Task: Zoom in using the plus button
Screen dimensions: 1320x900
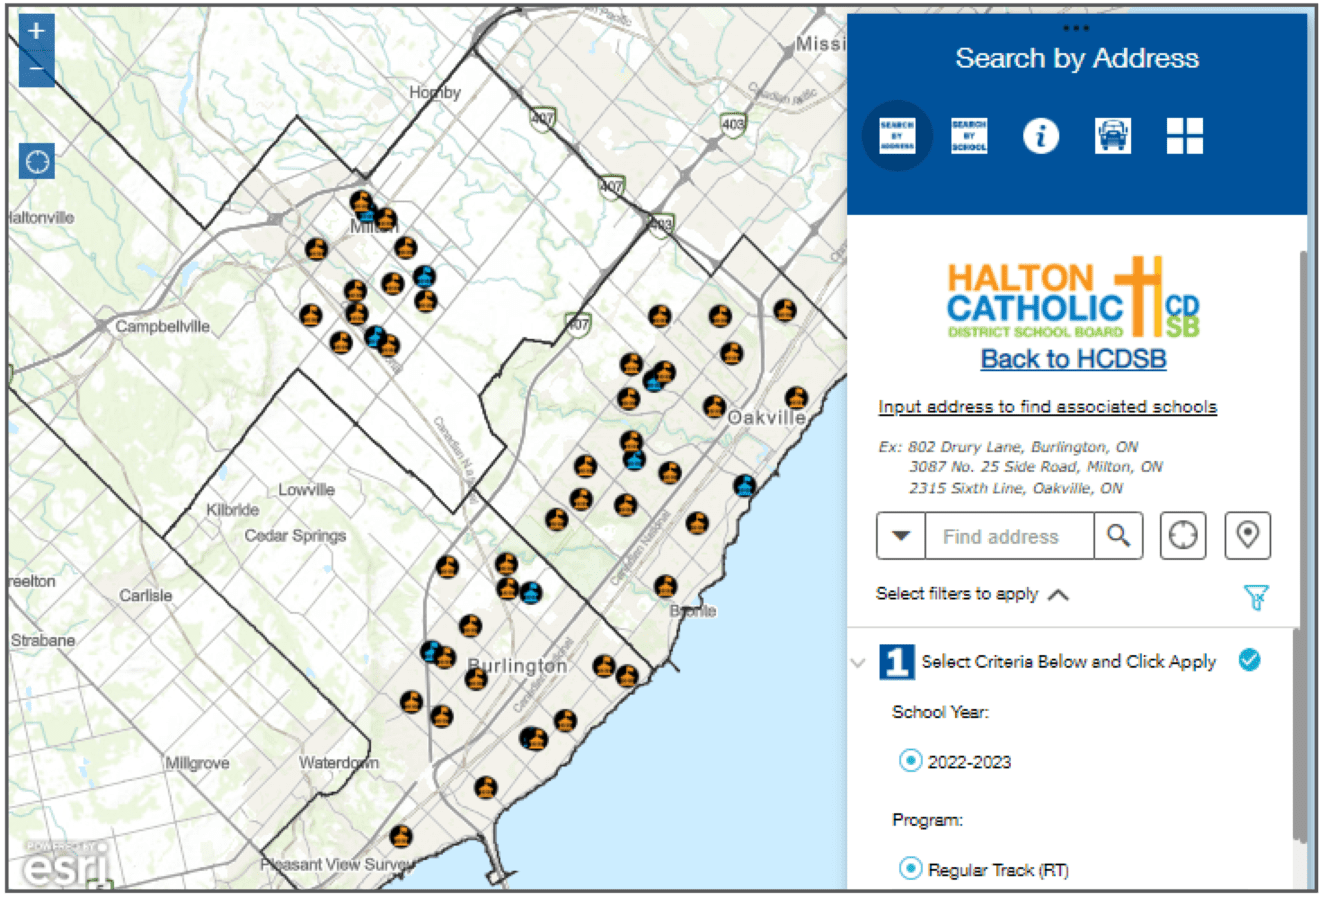Action: [x=36, y=32]
